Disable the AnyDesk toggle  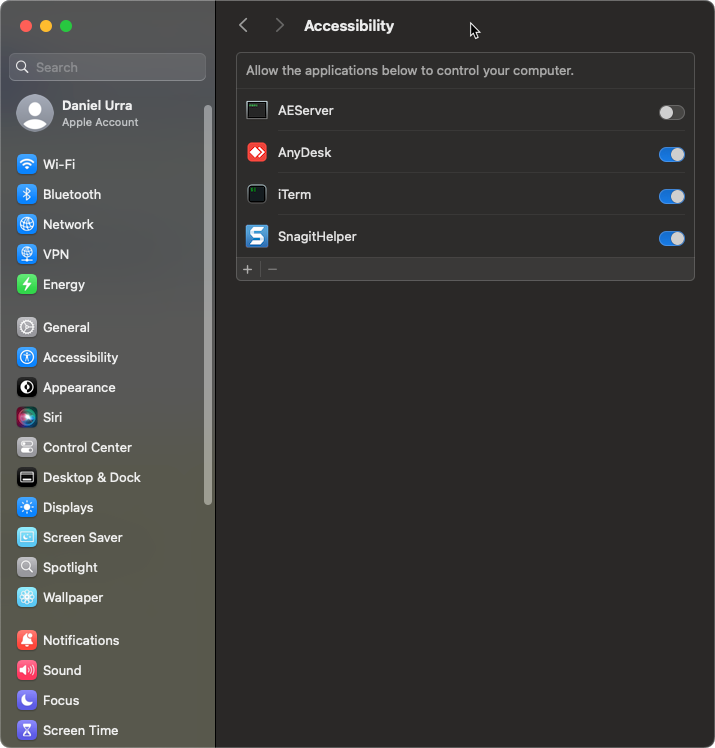(672, 155)
